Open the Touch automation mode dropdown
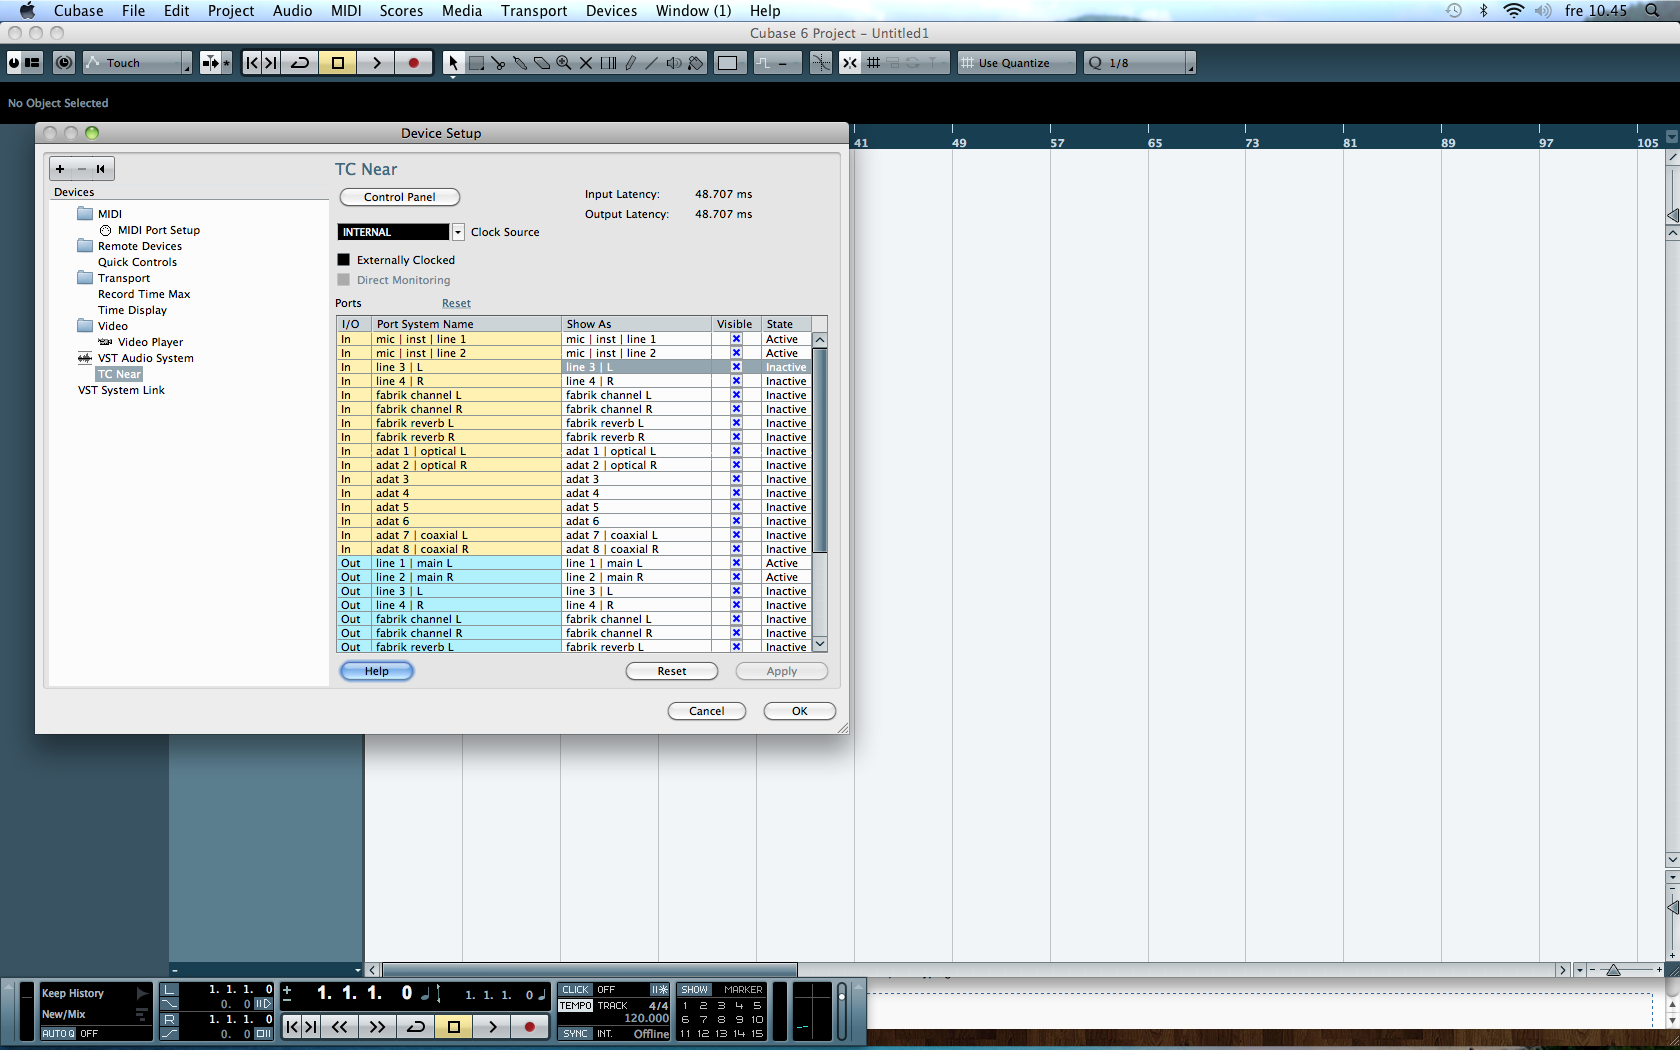This screenshot has width=1680, height=1050. (x=137, y=63)
